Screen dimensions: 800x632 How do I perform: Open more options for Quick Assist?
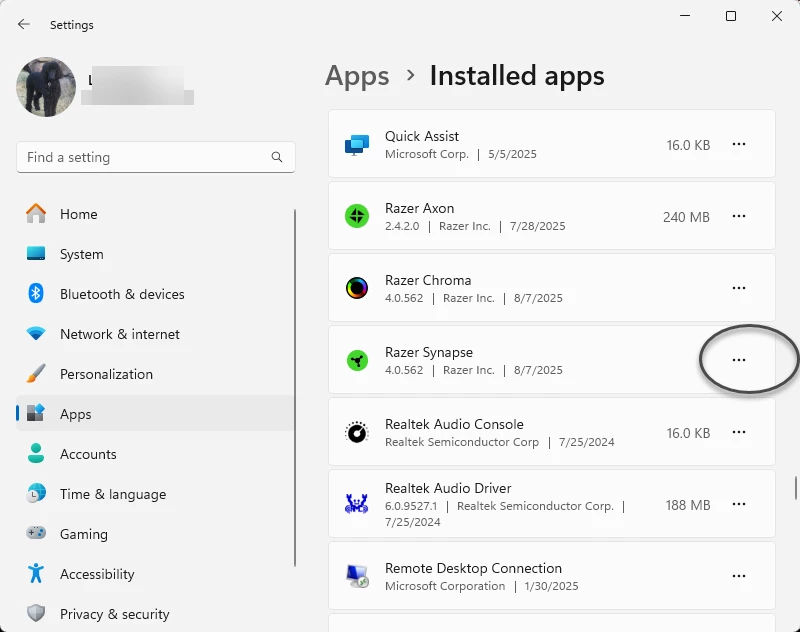pos(739,144)
